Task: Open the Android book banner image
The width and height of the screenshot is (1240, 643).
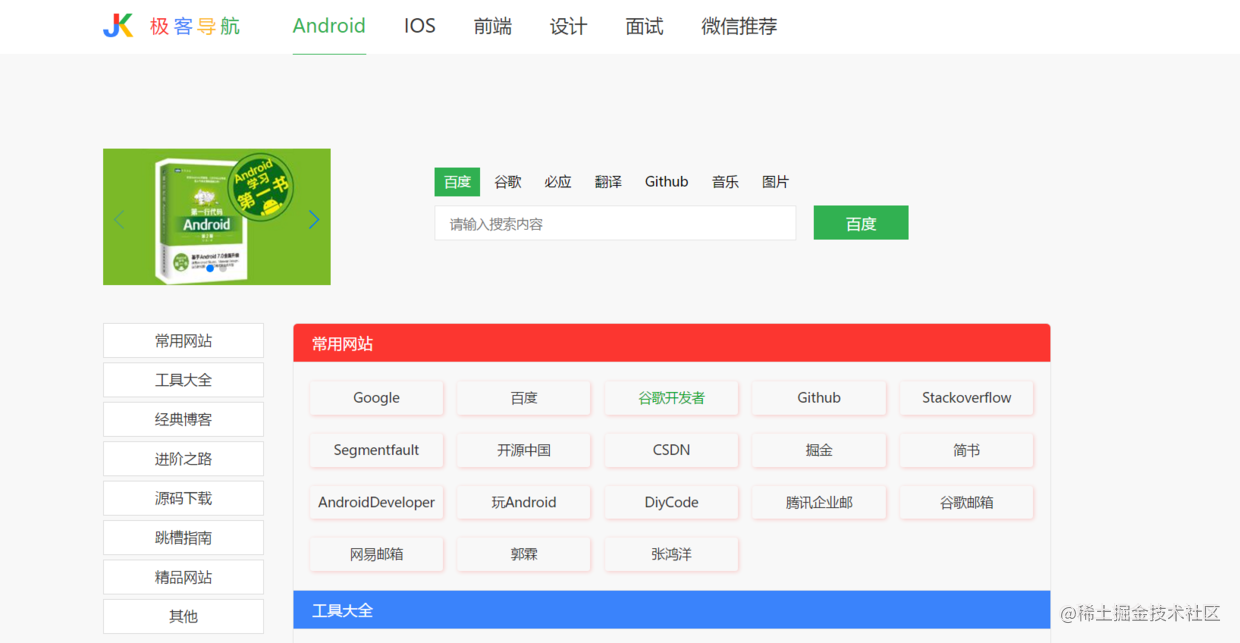Action: point(217,217)
